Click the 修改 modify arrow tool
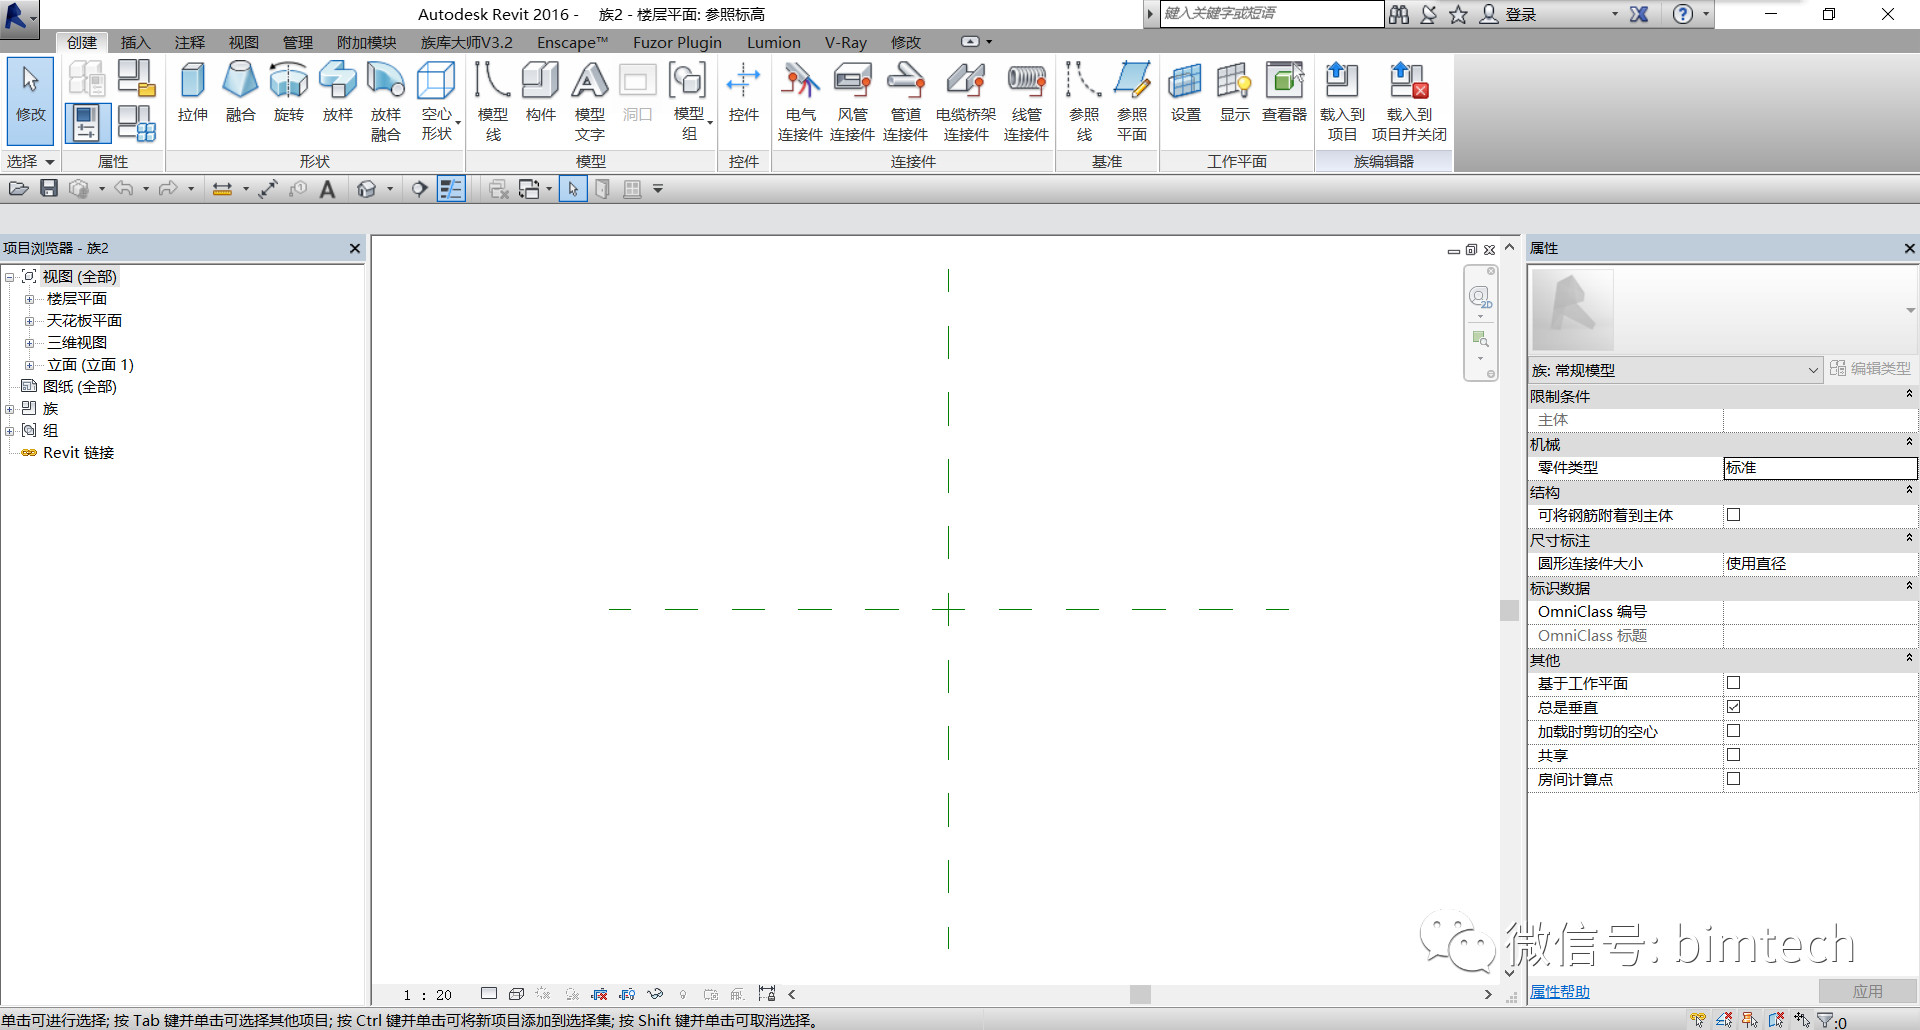The height and width of the screenshot is (1030, 1920). click(x=30, y=101)
